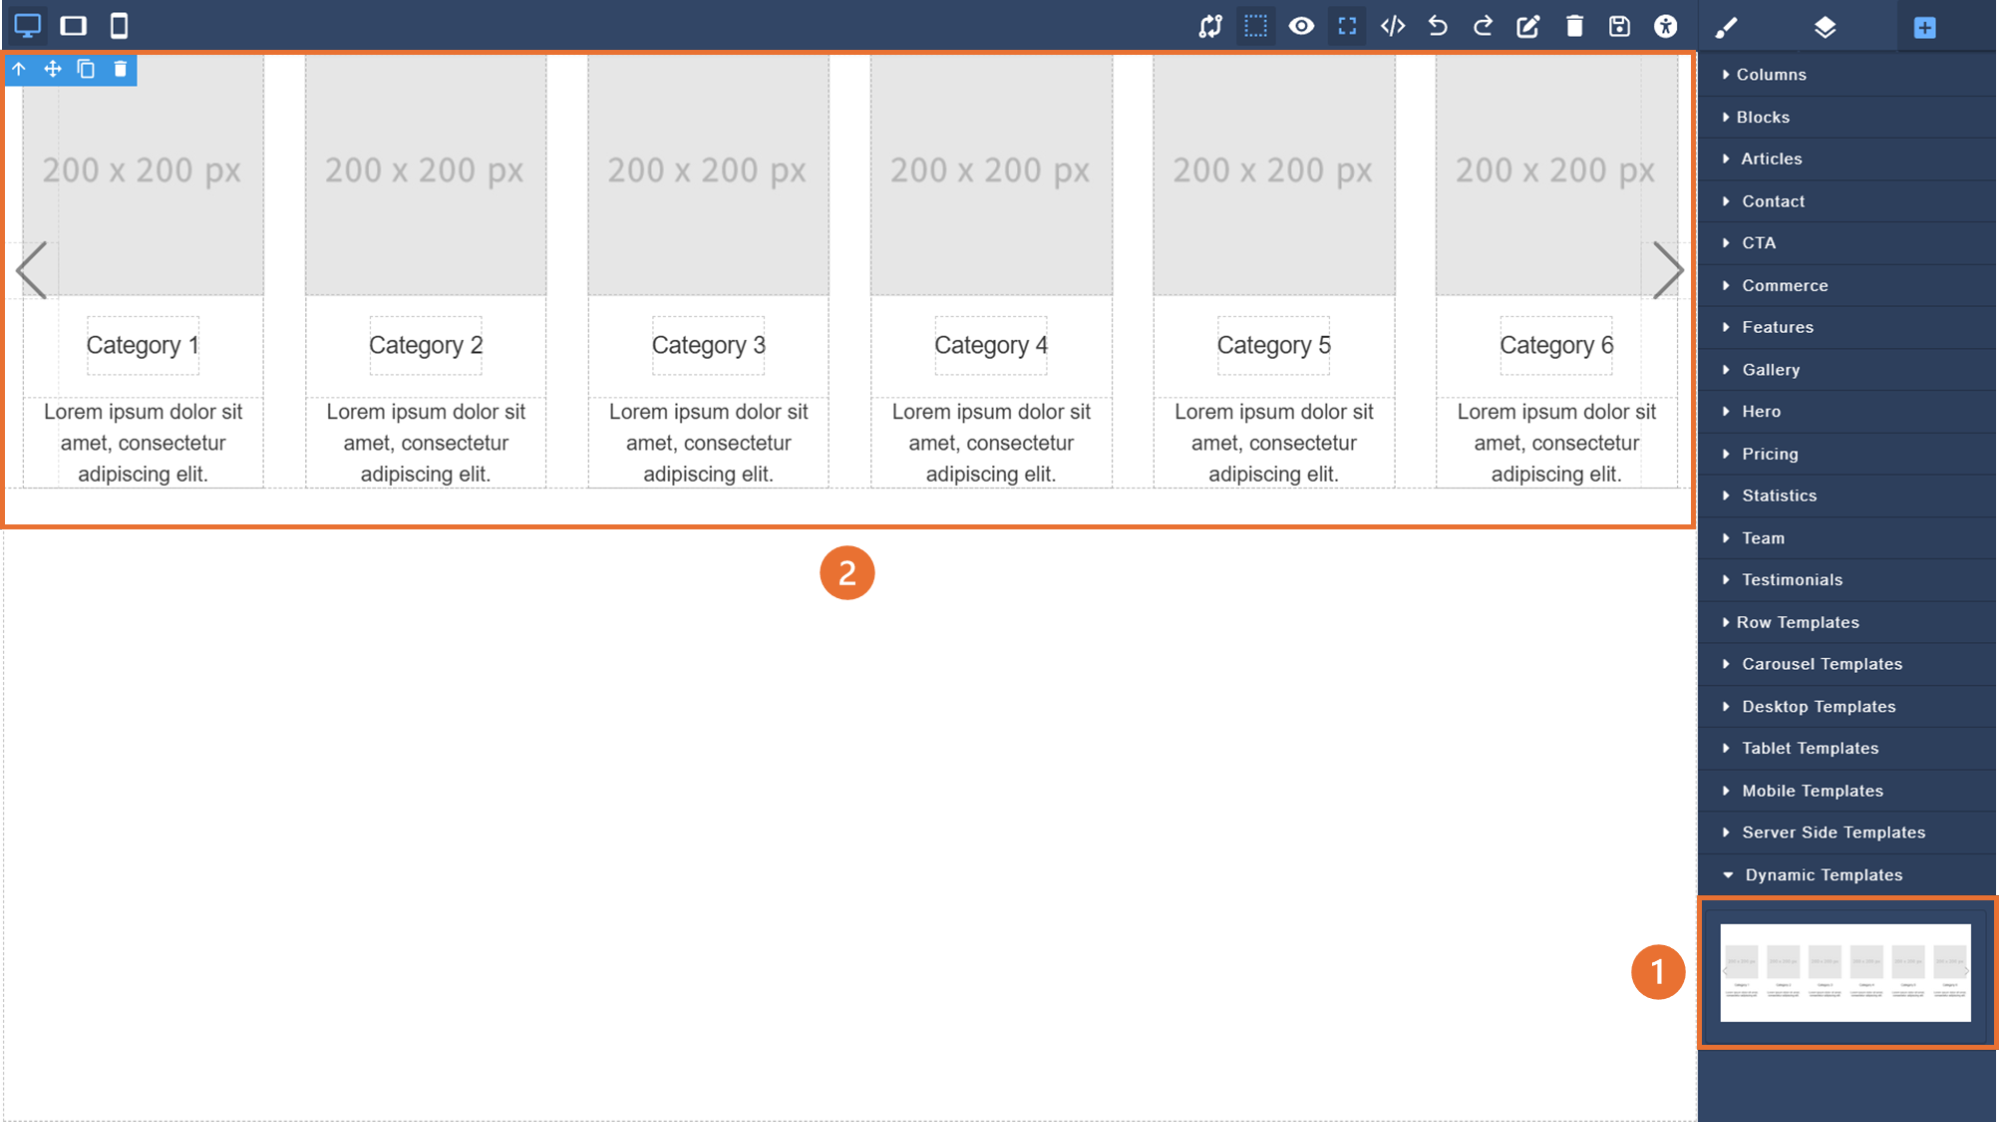Screen dimensions: 1999x1122
Task: Open the accessibility checker icon
Action: point(1665,26)
